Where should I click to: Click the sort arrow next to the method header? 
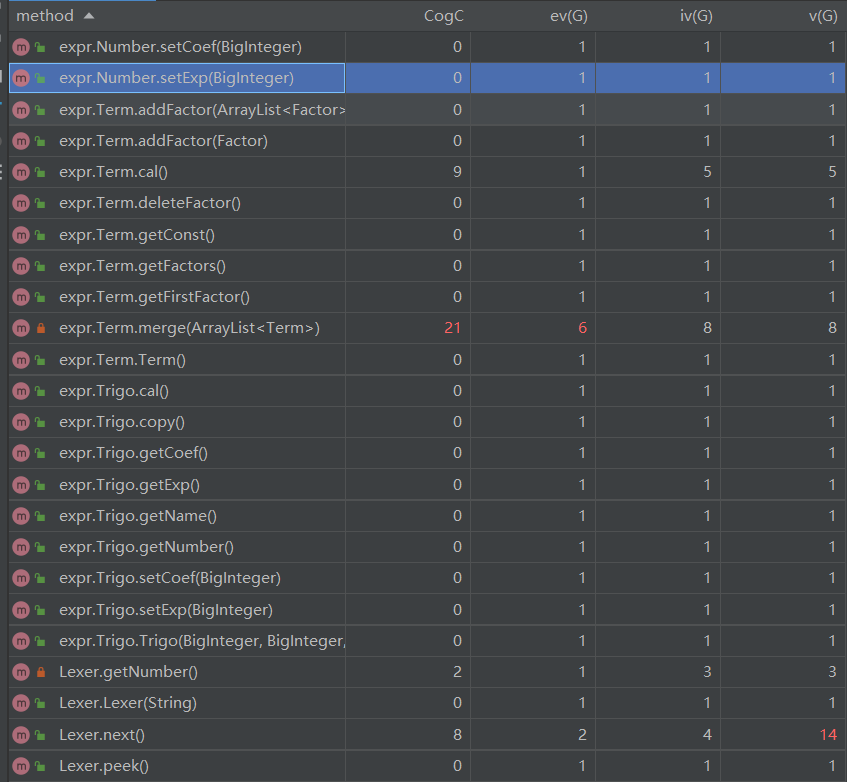click(x=89, y=16)
